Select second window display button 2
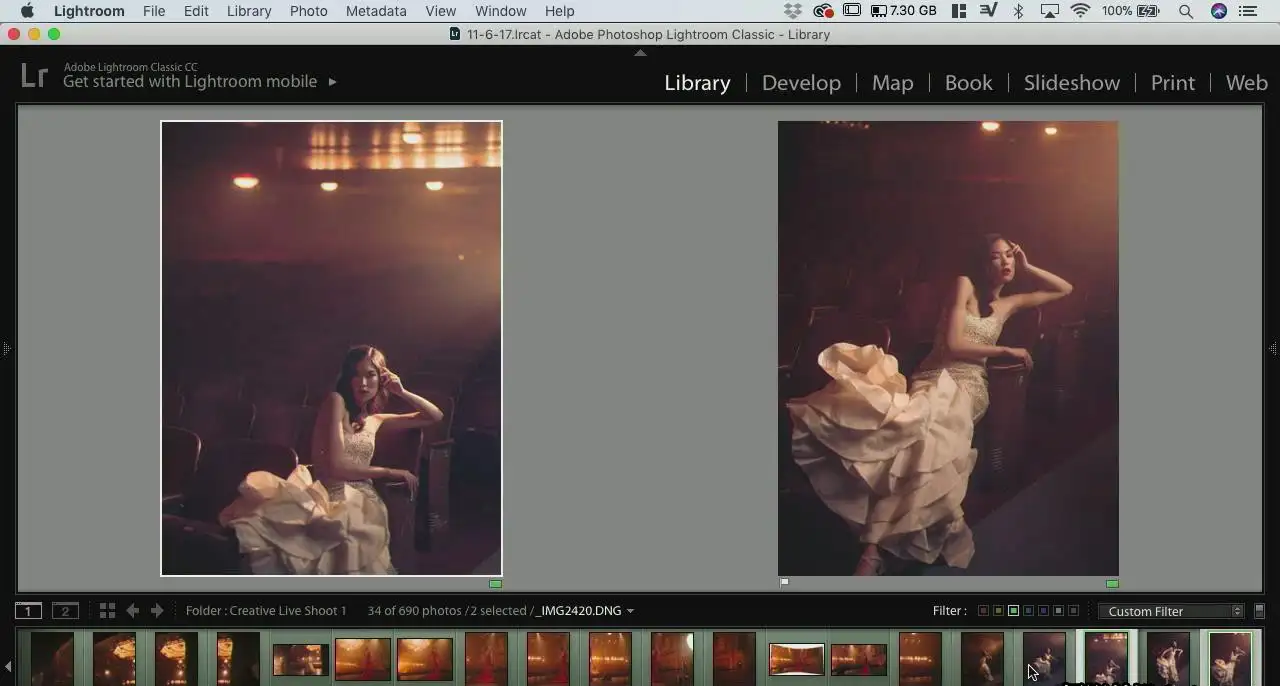The height and width of the screenshot is (686, 1280). (65, 611)
